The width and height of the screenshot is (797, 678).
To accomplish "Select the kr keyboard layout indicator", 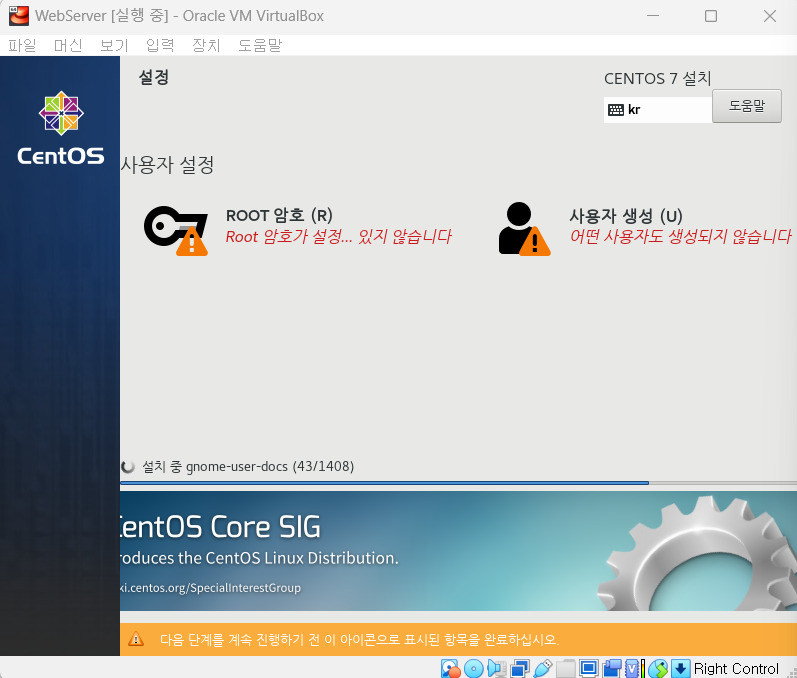I will coord(657,110).
